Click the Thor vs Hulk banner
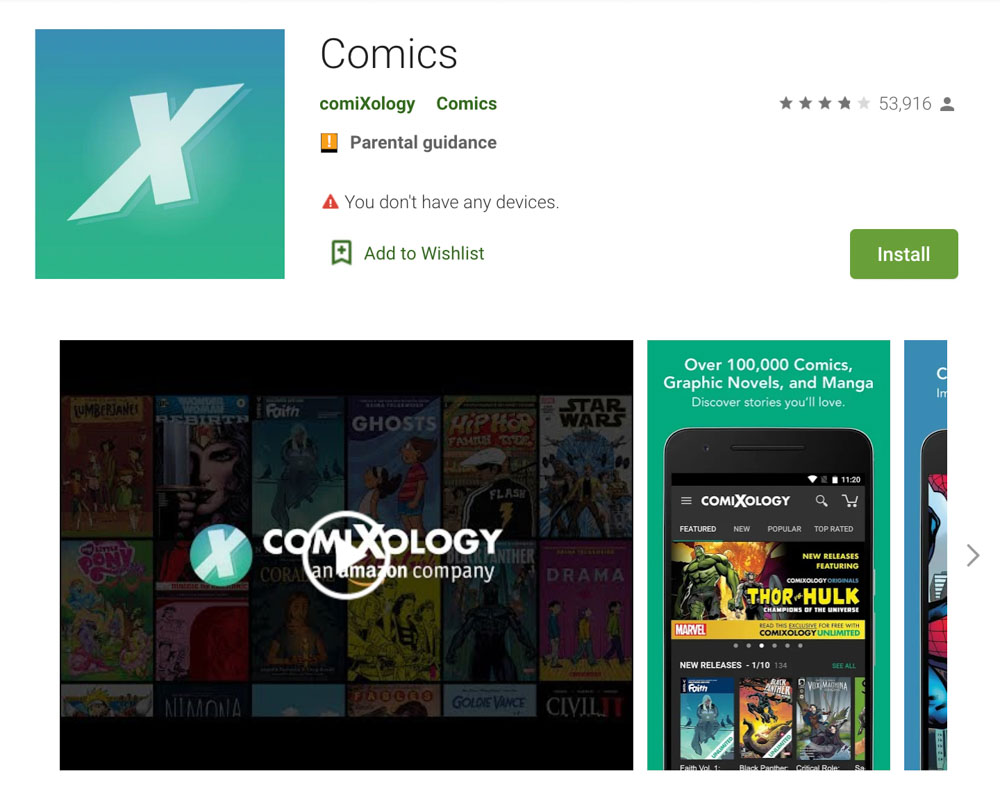The width and height of the screenshot is (1000, 794). point(768,591)
